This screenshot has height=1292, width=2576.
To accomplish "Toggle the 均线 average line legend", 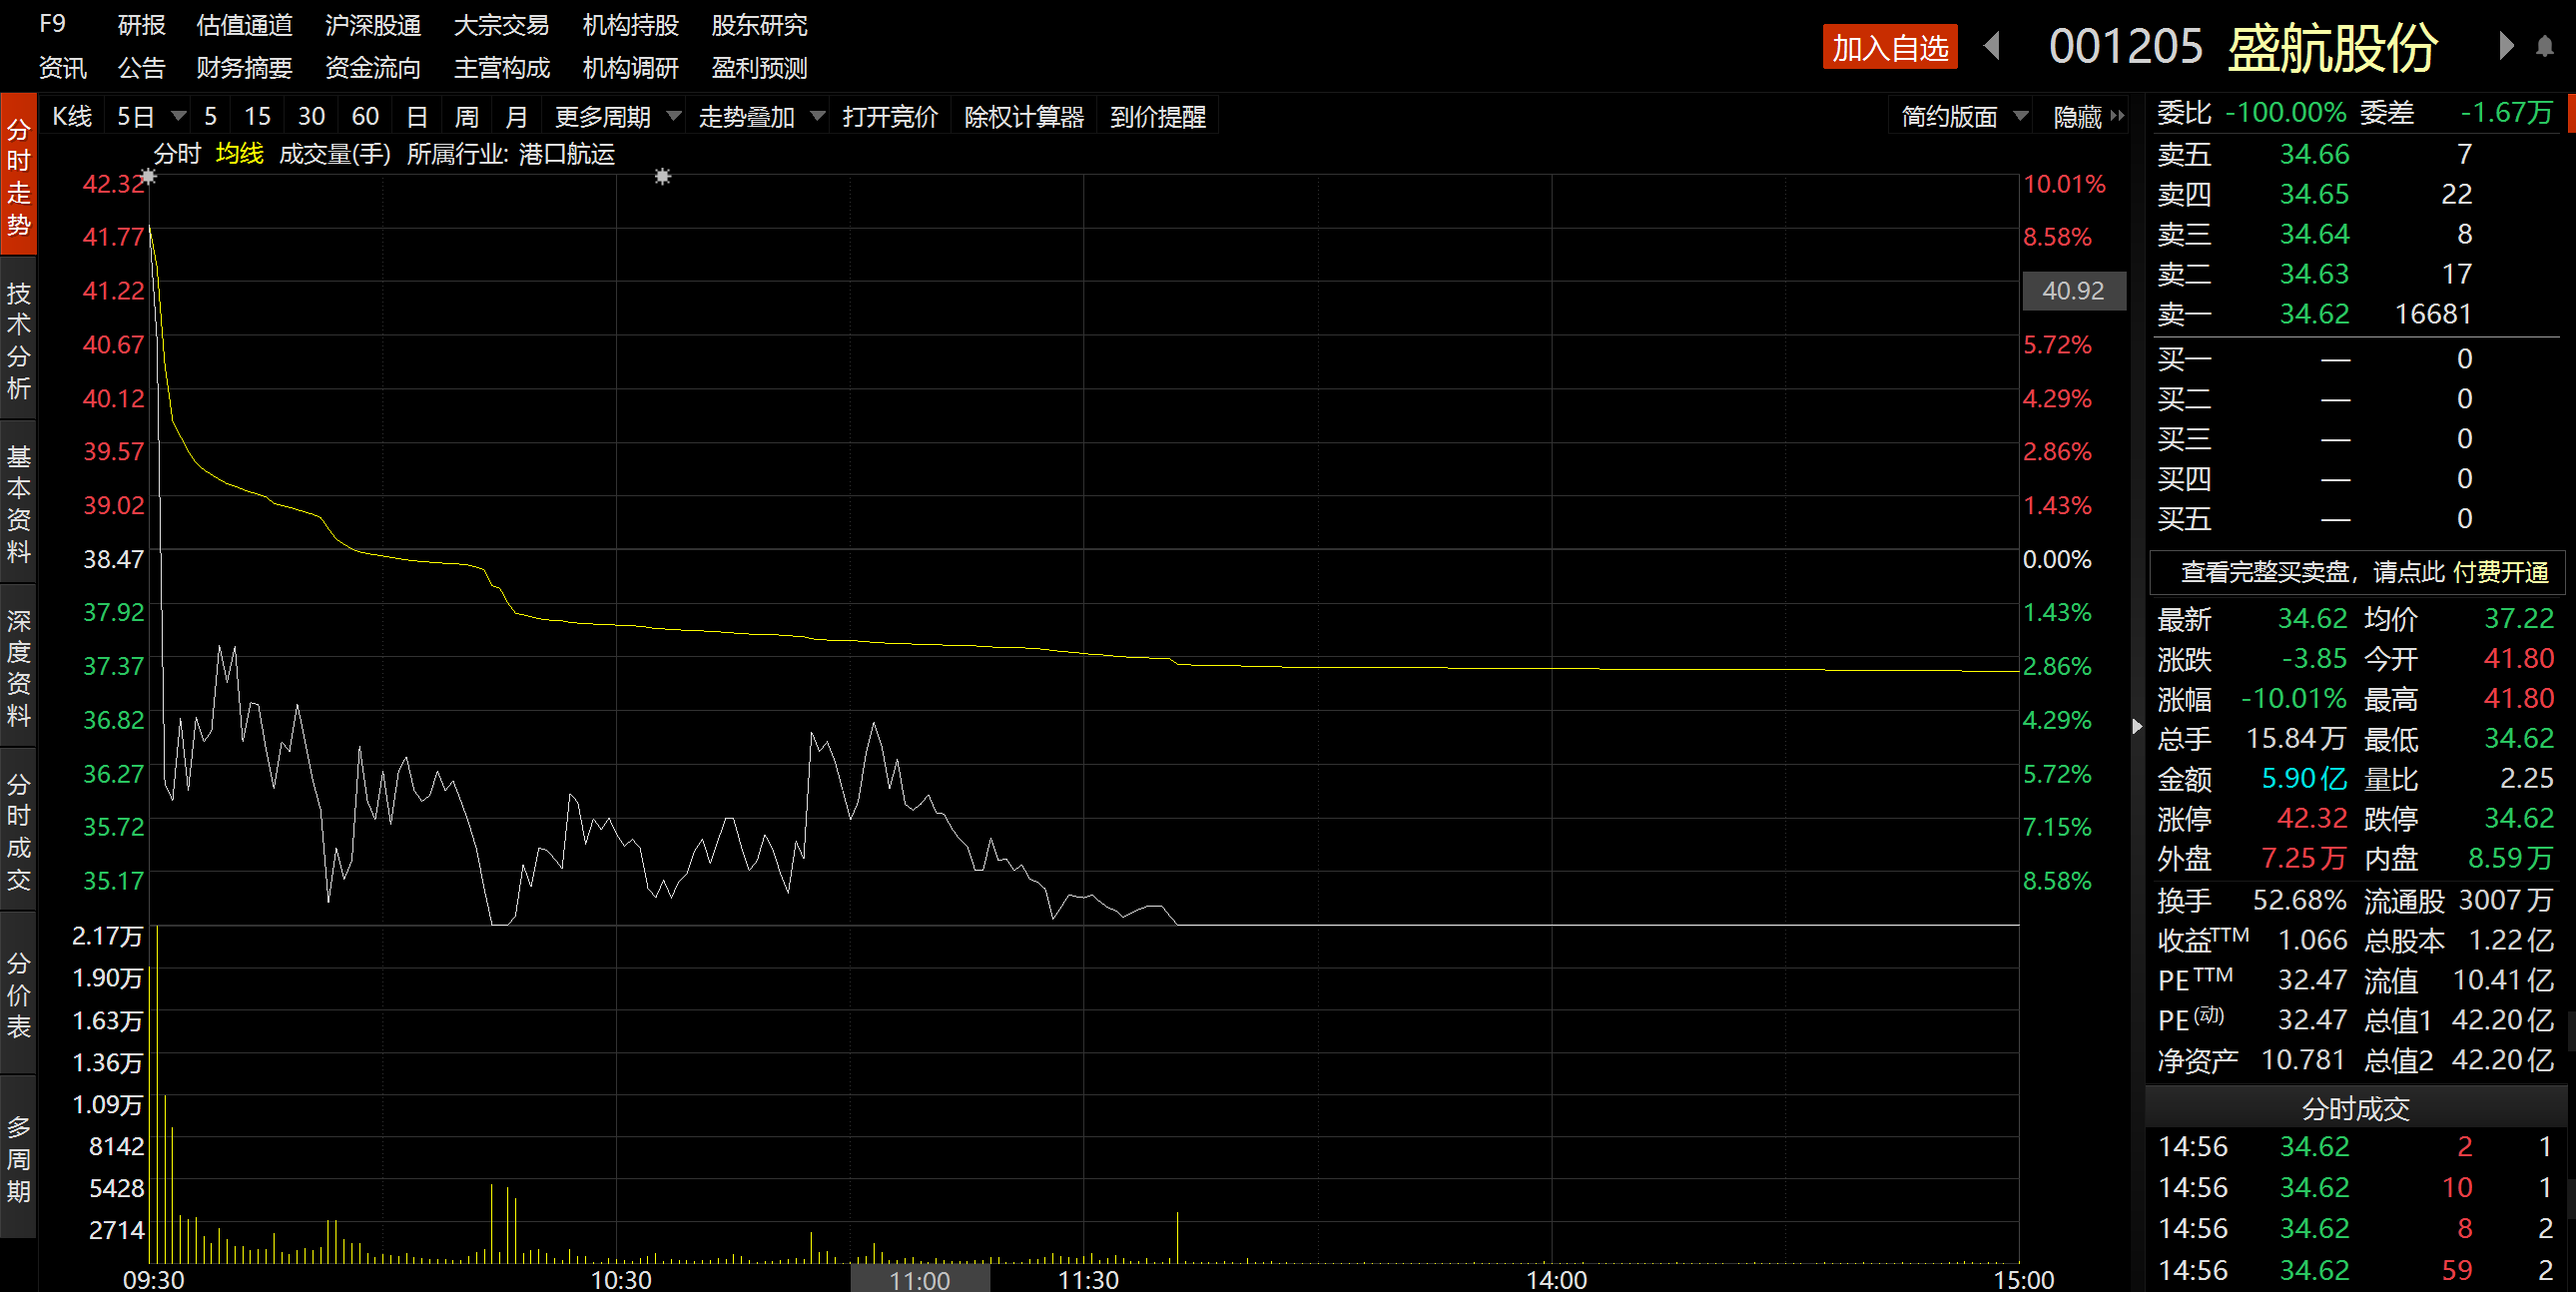I will (x=240, y=154).
